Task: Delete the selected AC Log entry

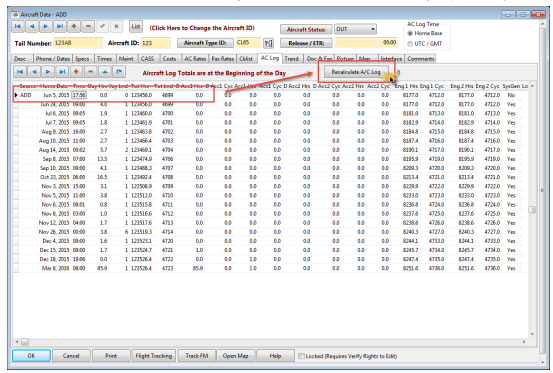Action: click(91, 72)
